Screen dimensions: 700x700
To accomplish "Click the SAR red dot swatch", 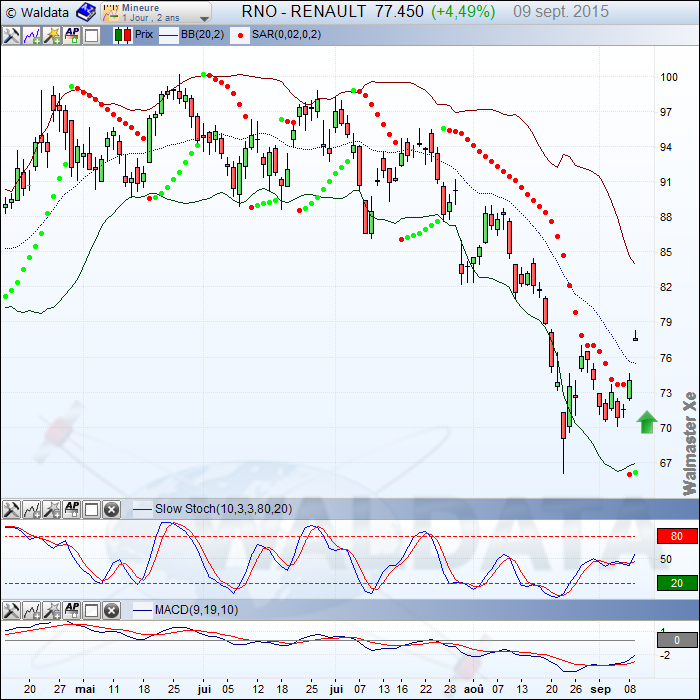I will click(x=240, y=35).
